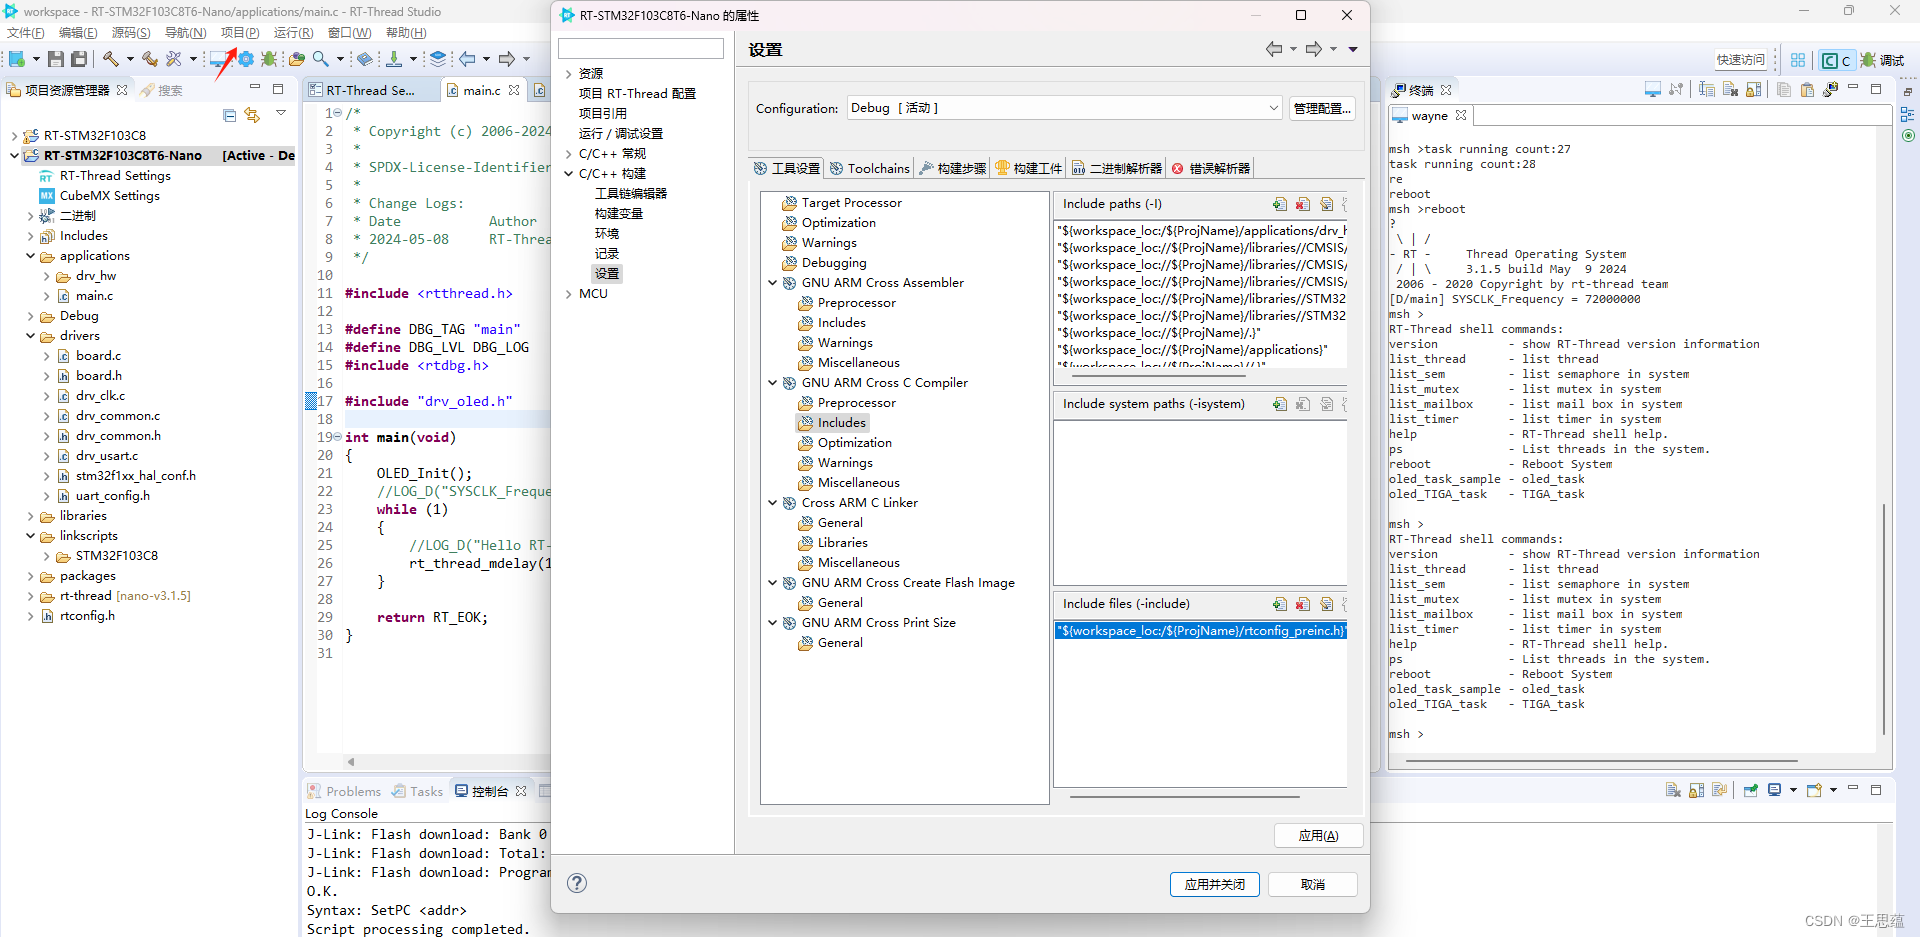This screenshot has height=937, width=1920.
Task: Click the Save All icon in main toolbar
Action: pos(80,59)
